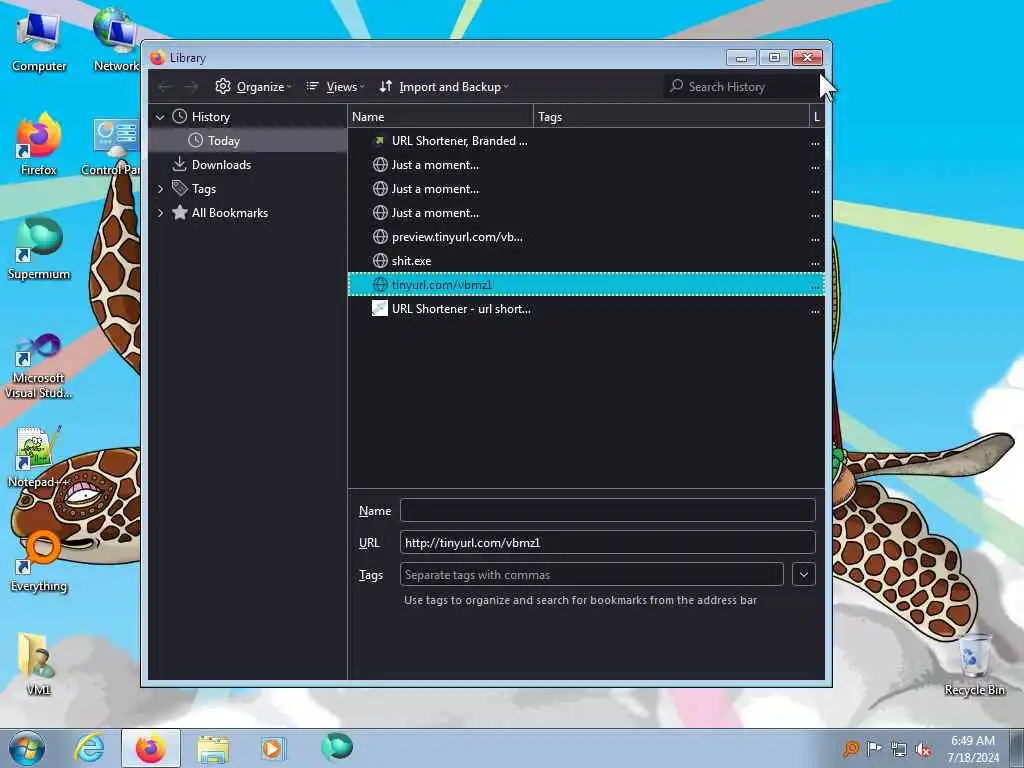Minimize the Library window
1024x768 pixels.
coord(741,57)
